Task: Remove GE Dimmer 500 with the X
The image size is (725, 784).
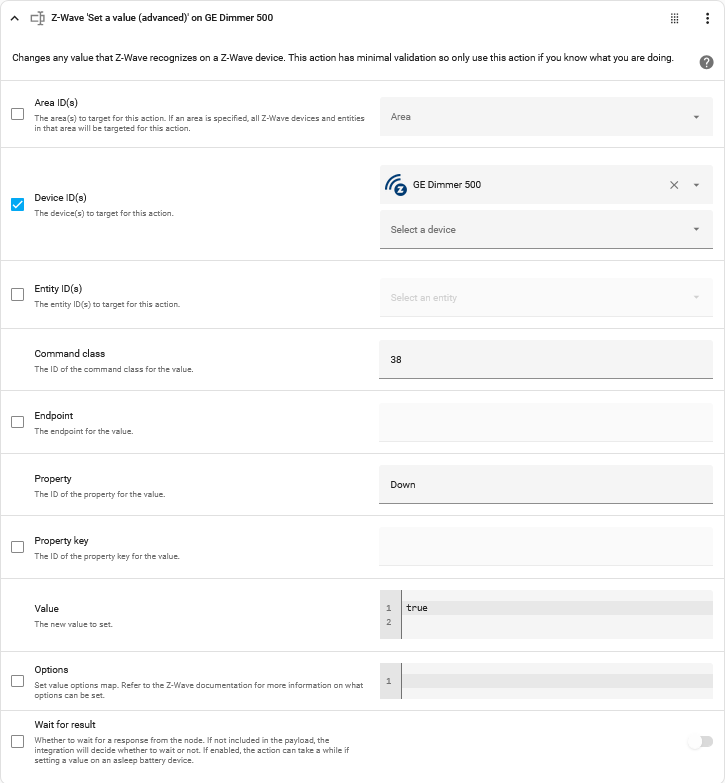Action: pos(674,185)
